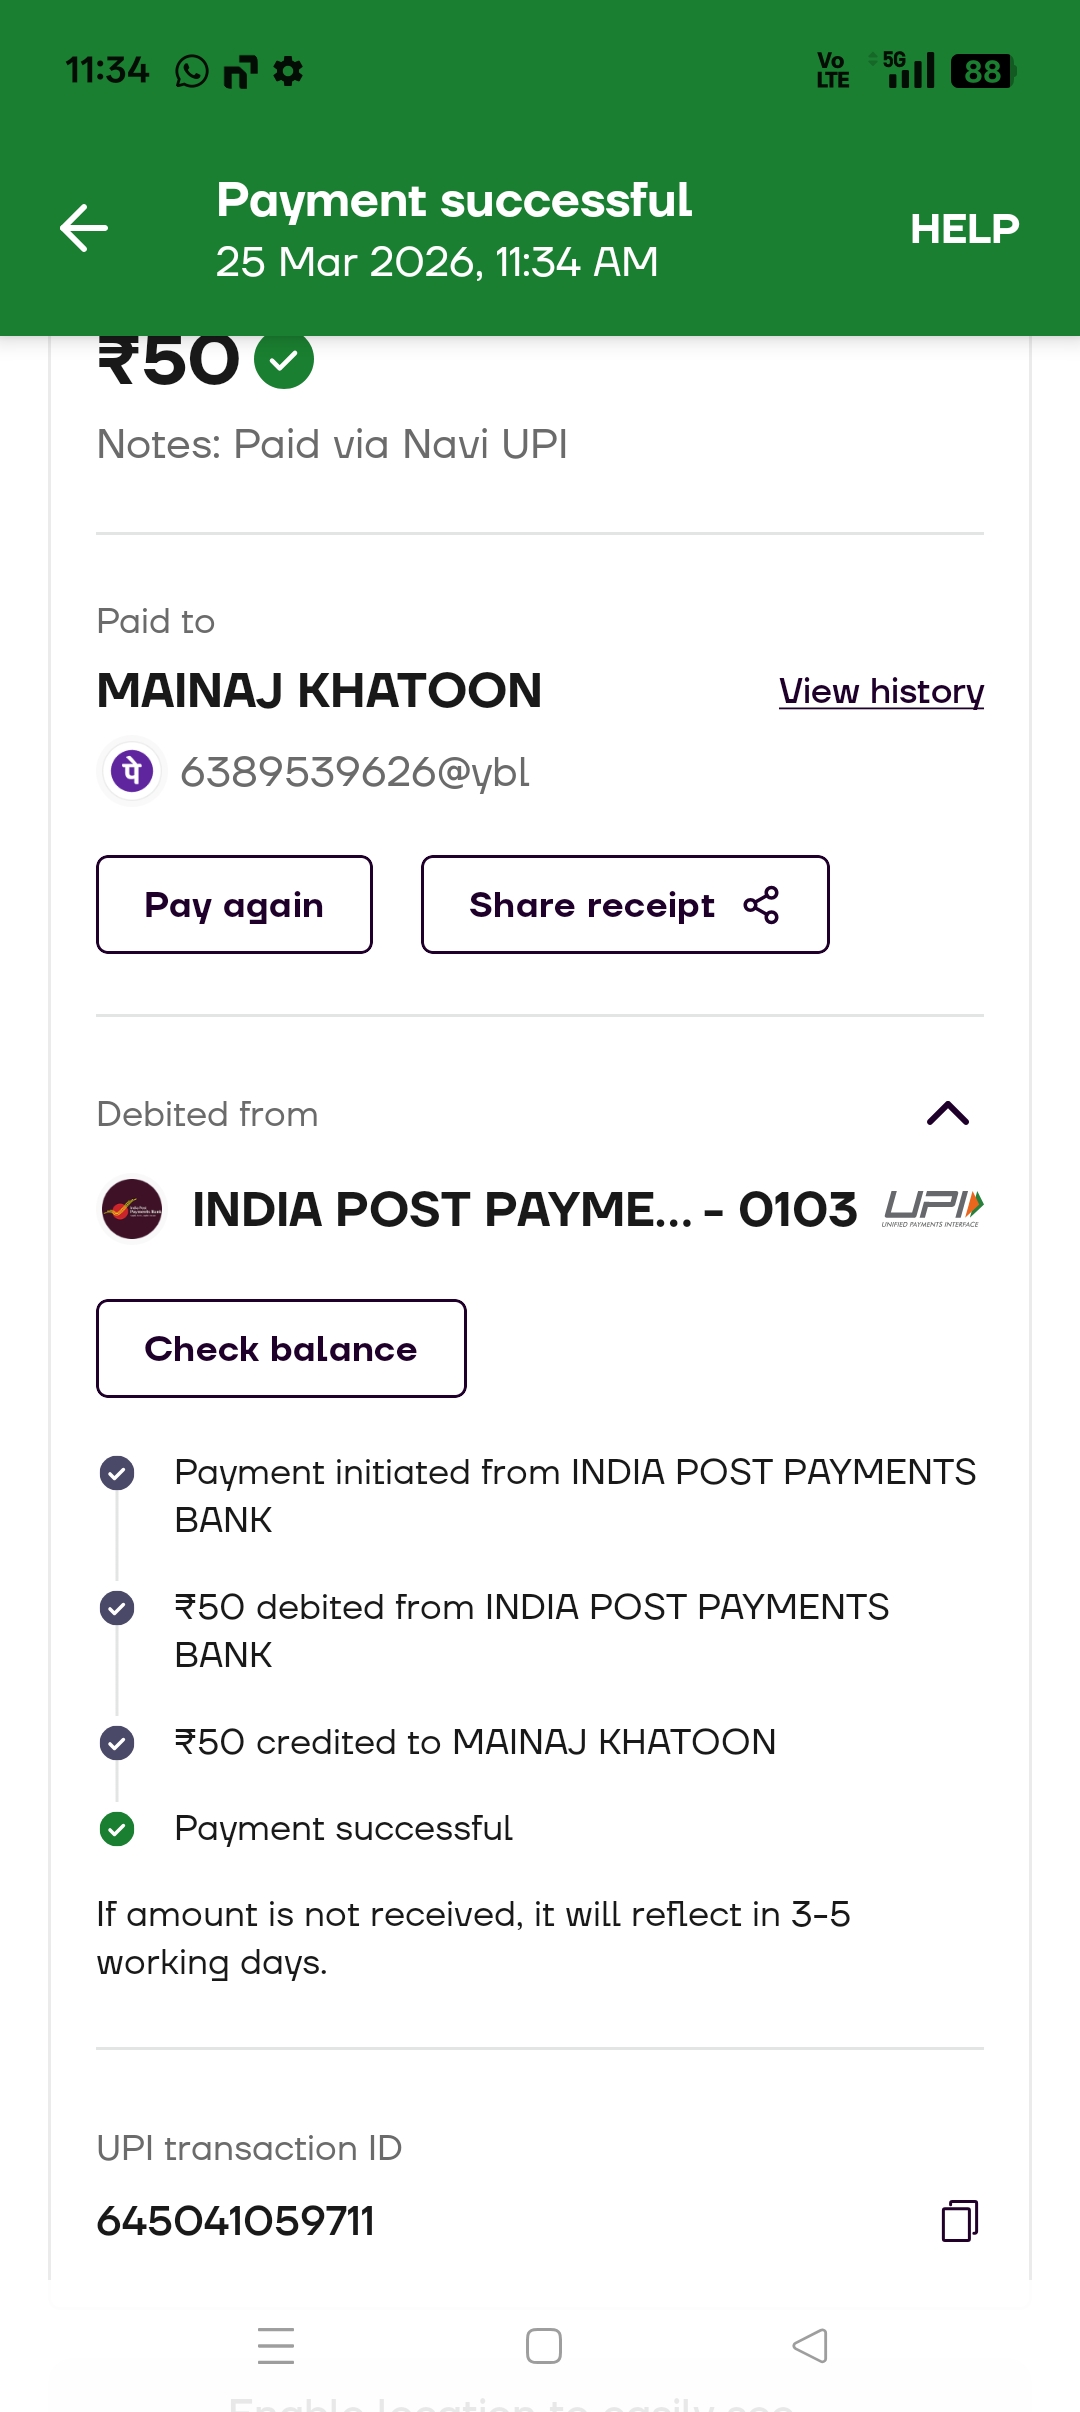Tap the India Post Payments Bank logo
Screen dimensions: 1080x2412
tap(132, 1209)
